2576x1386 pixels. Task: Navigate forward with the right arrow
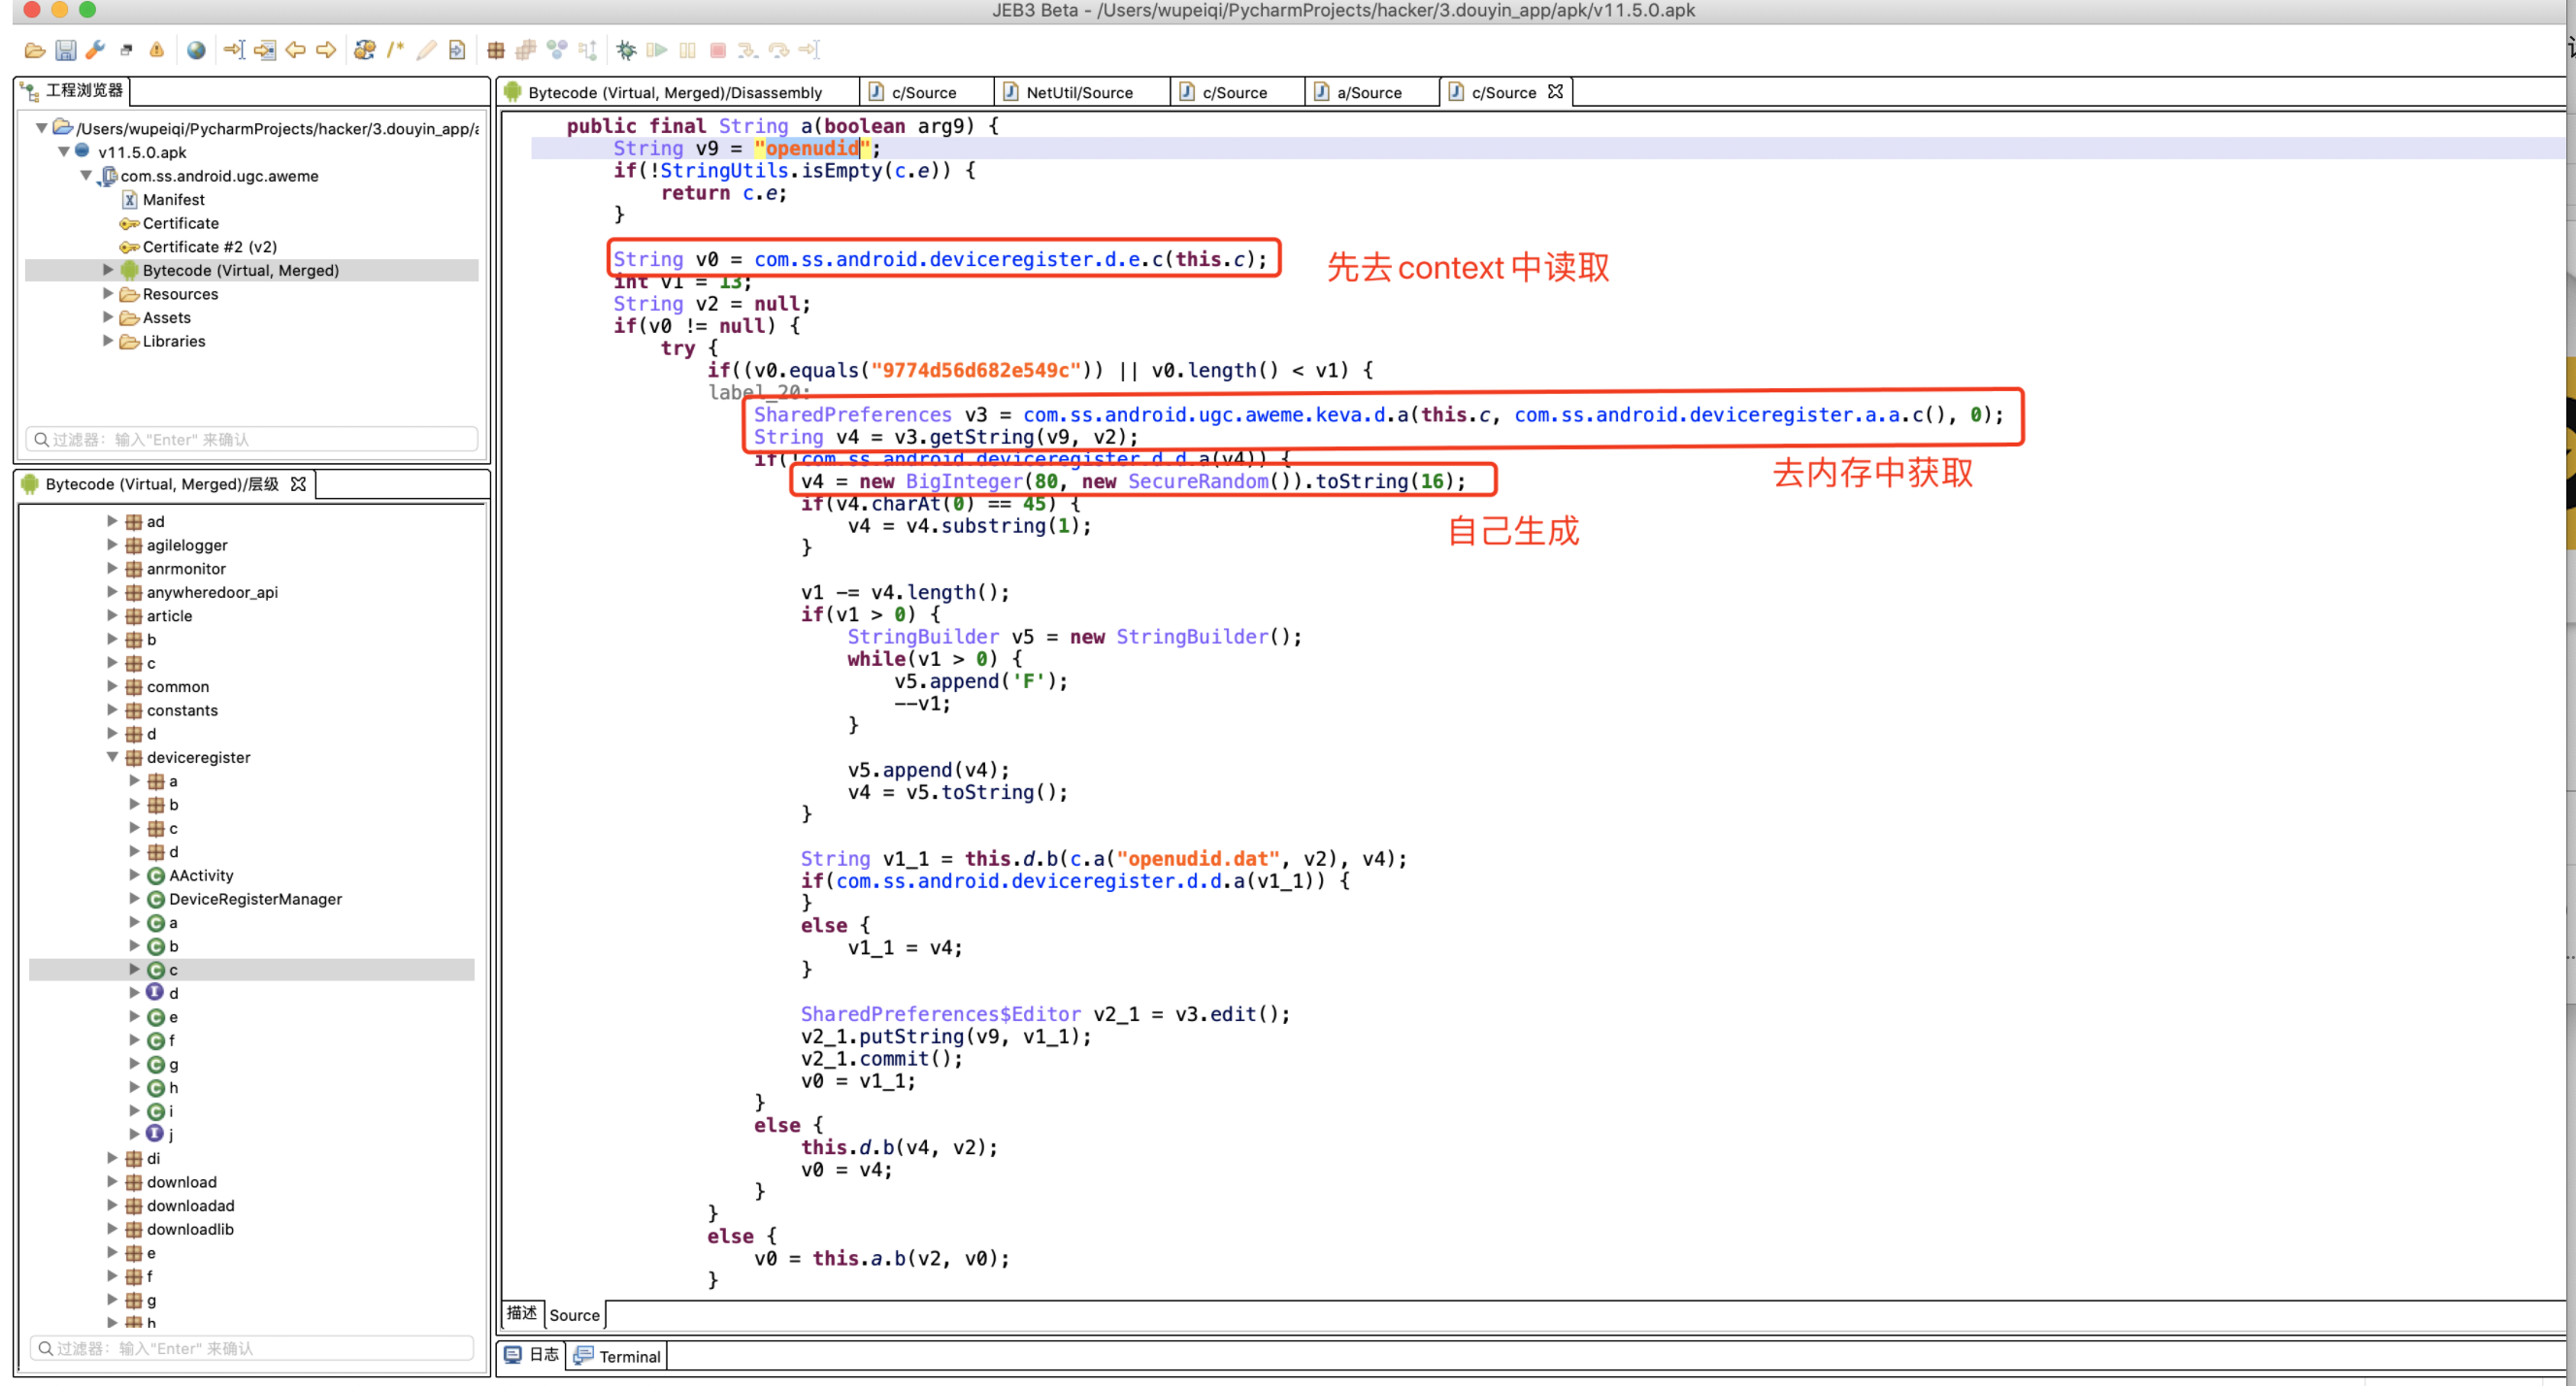[x=326, y=50]
